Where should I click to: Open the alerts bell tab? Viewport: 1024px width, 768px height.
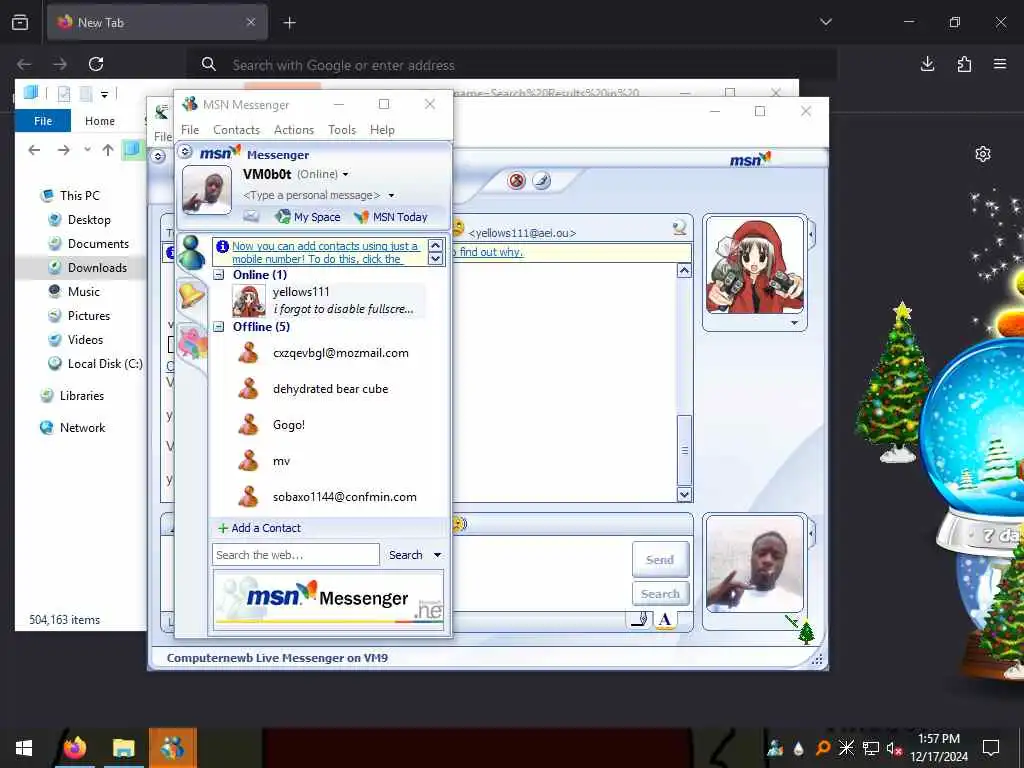point(192,296)
